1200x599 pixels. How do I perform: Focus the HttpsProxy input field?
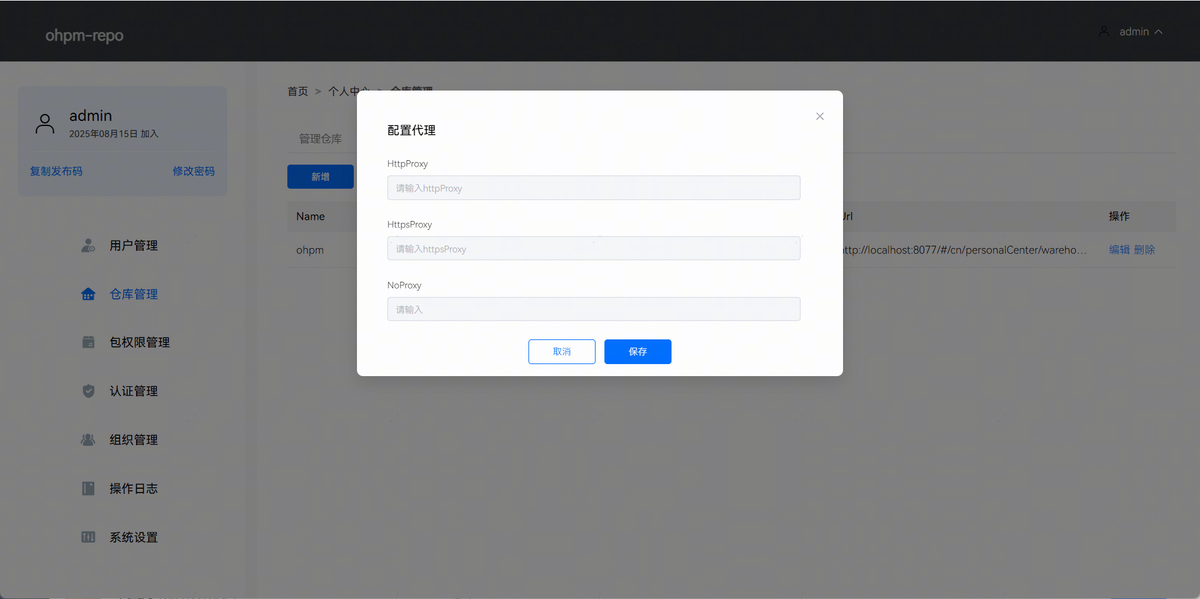[x=593, y=249]
